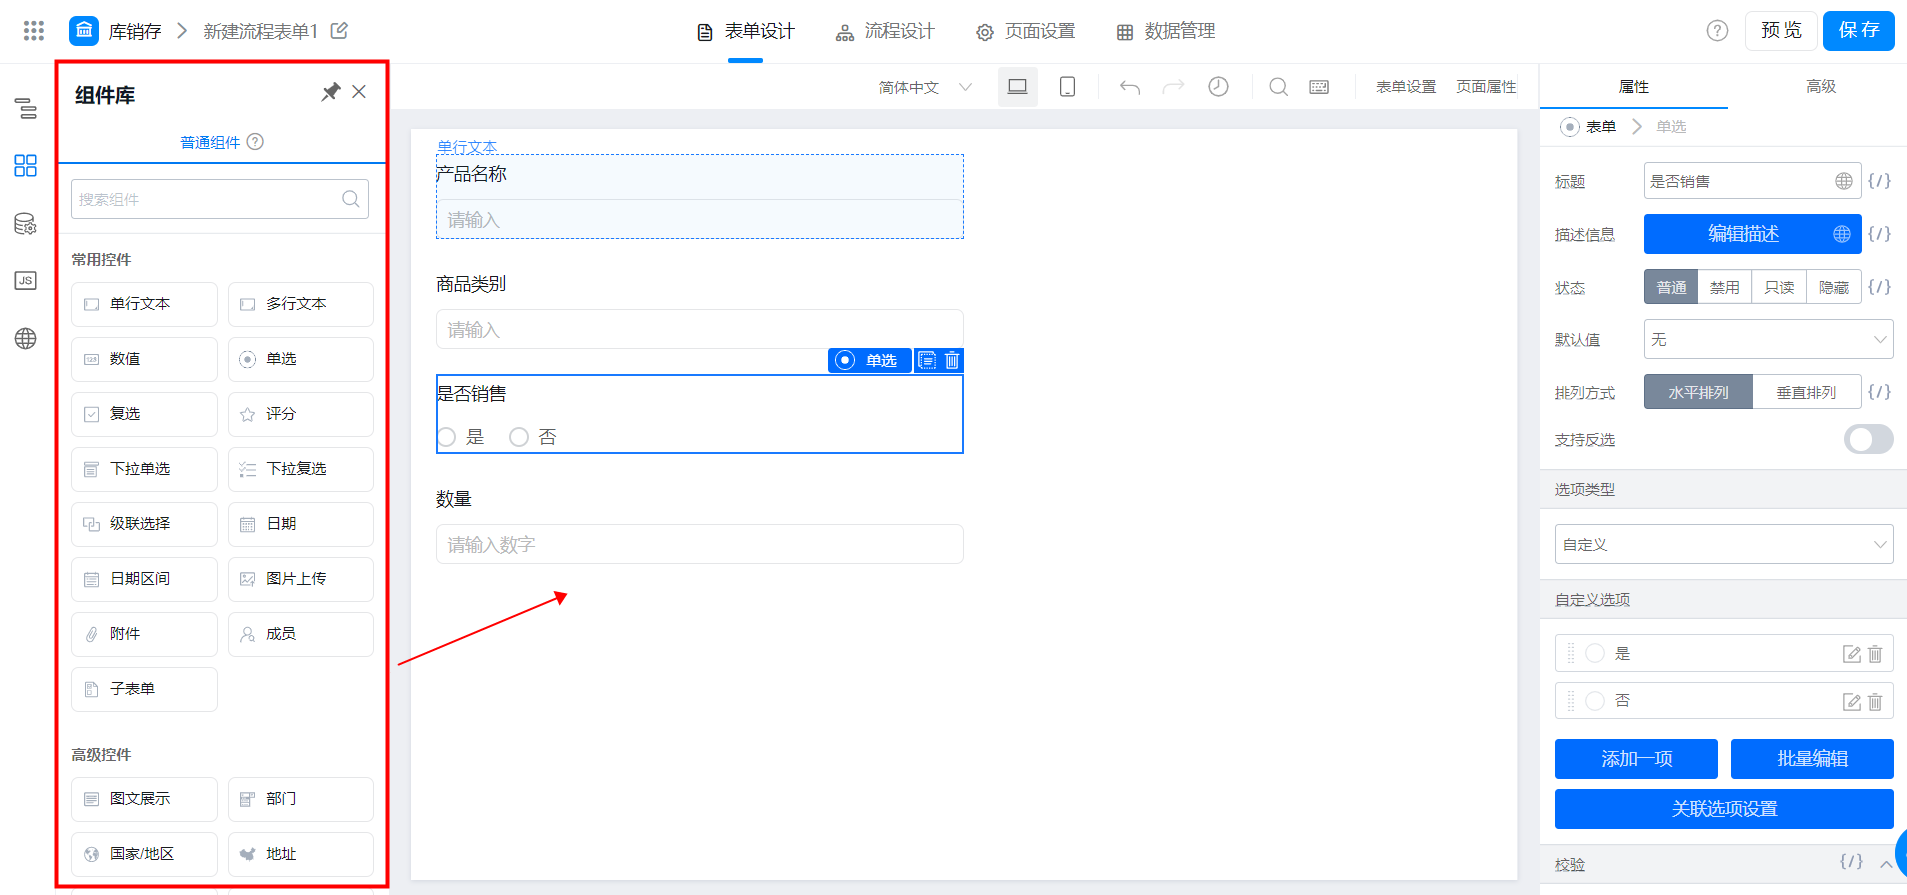Switch to desktop preview mode icon

[1018, 87]
